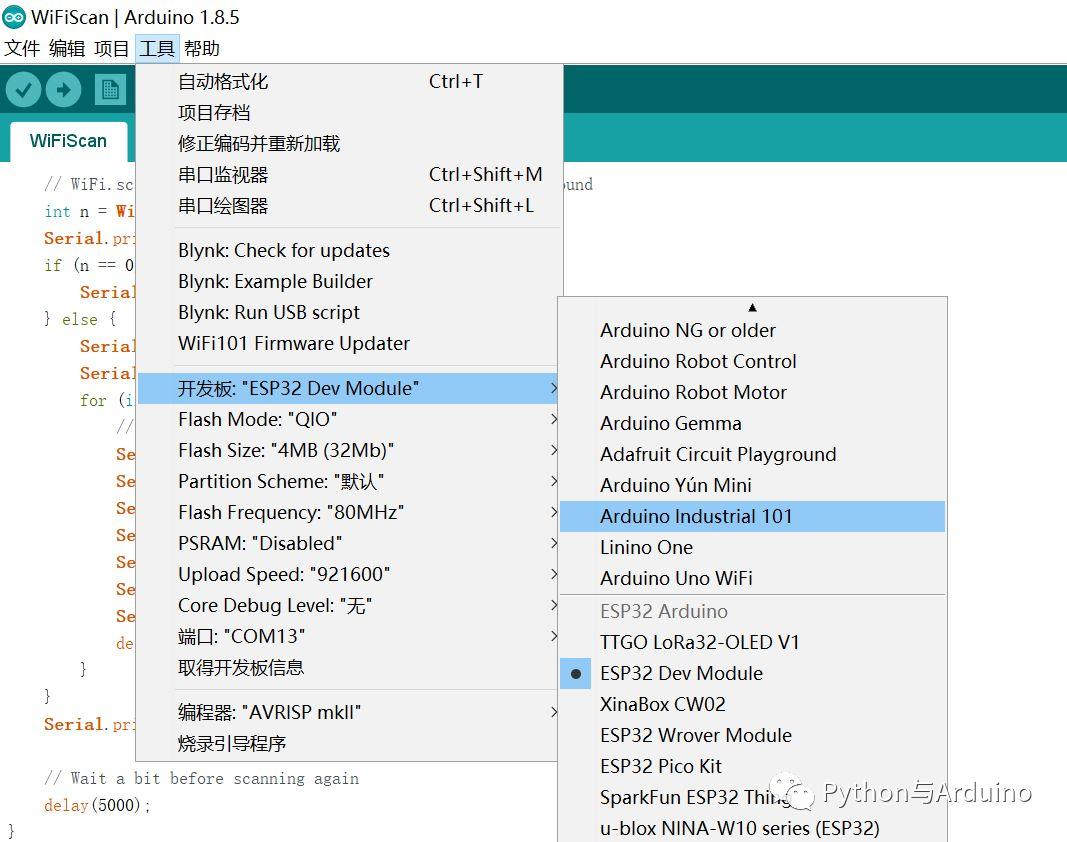Select Arduino Gemma board
The image size is (1067, 842).
(x=752, y=423)
